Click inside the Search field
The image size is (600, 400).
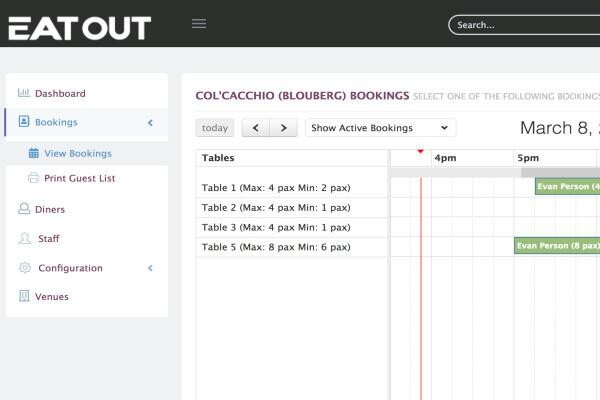pos(524,25)
